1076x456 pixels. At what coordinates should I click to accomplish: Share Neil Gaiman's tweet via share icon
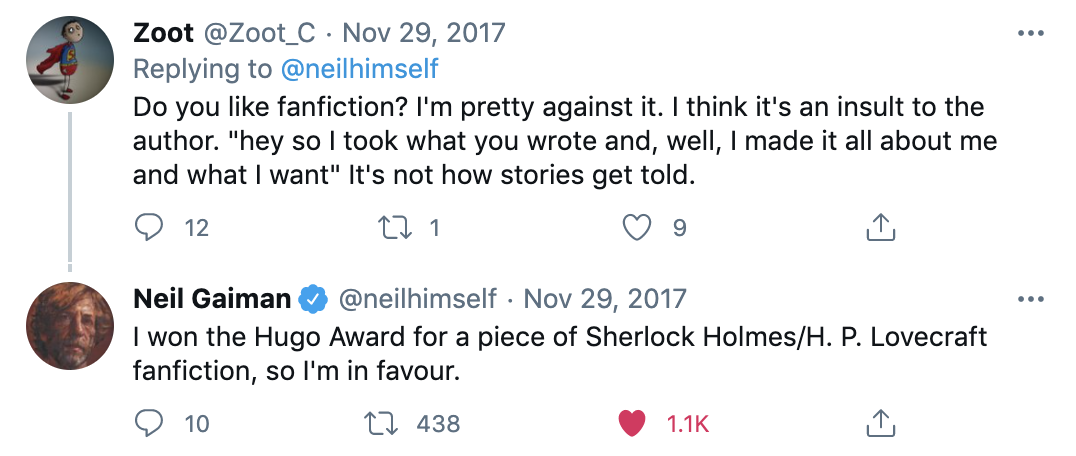tap(879, 423)
